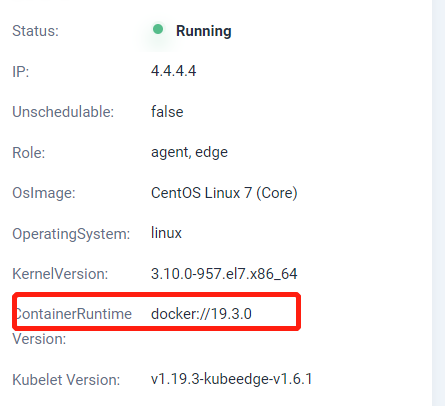Click the CentOS Linux 7 (Core) value

tap(224, 193)
